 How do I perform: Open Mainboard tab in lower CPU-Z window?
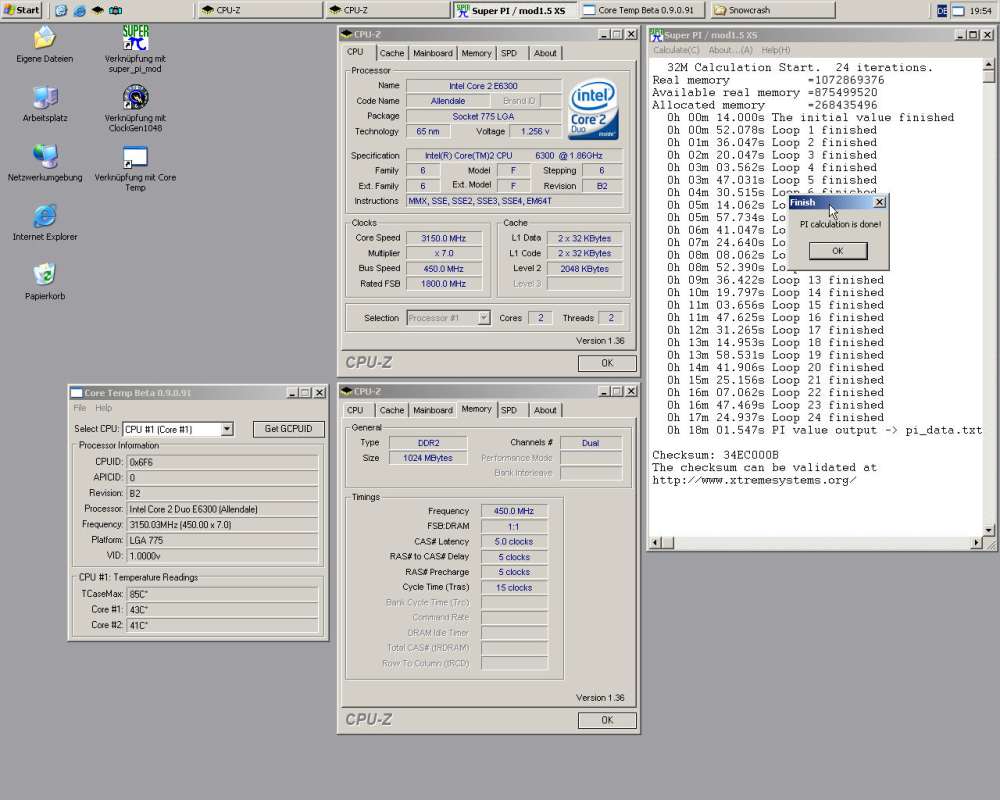pyautogui.click(x=432, y=410)
